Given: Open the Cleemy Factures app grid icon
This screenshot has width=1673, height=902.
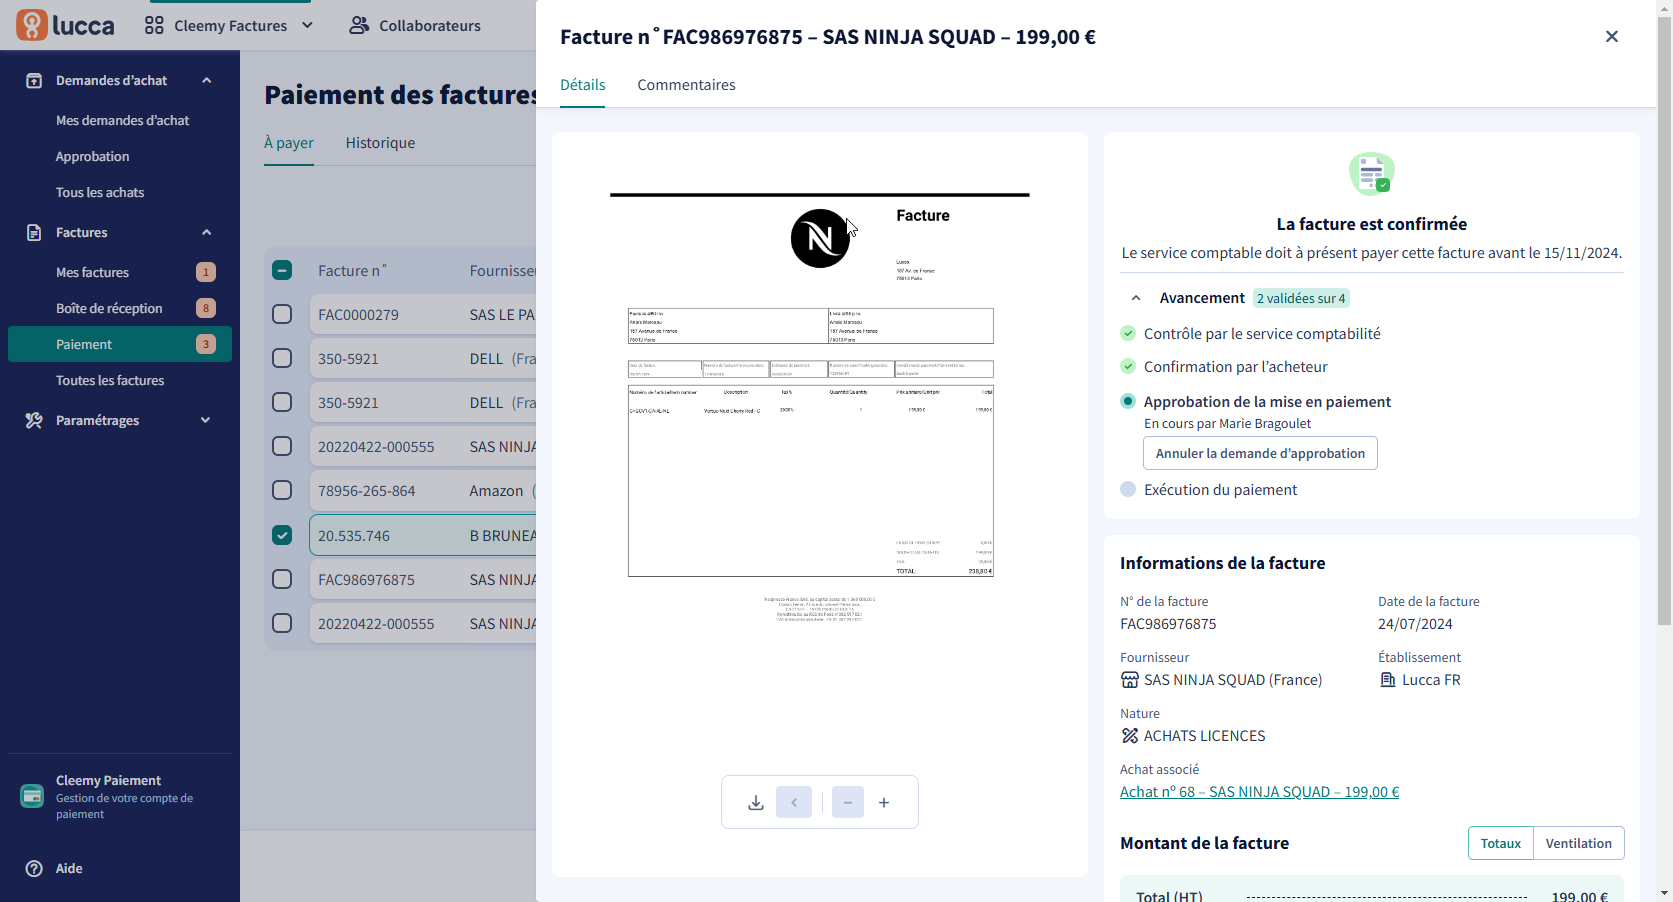Looking at the screenshot, I should click(x=154, y=25).
